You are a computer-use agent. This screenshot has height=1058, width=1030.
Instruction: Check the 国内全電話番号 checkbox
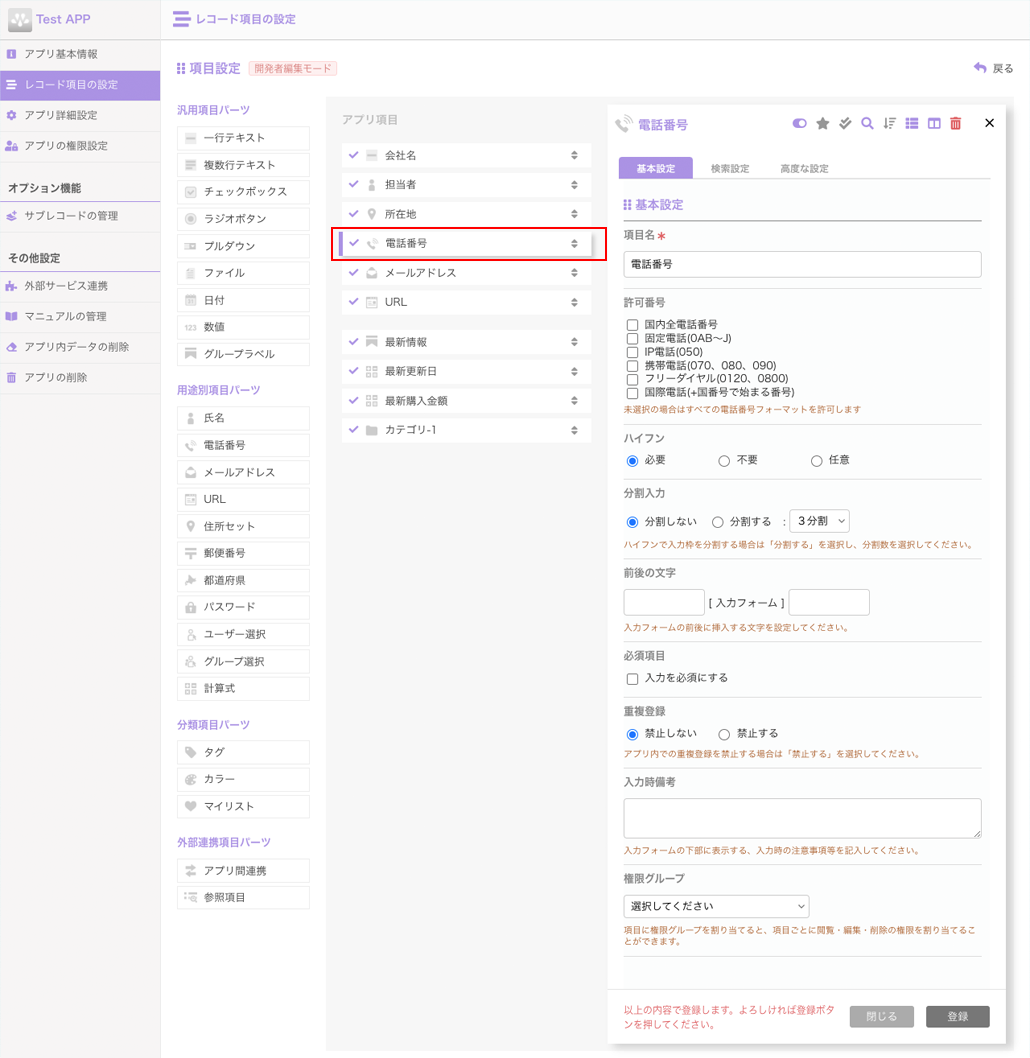pos(632,325)
